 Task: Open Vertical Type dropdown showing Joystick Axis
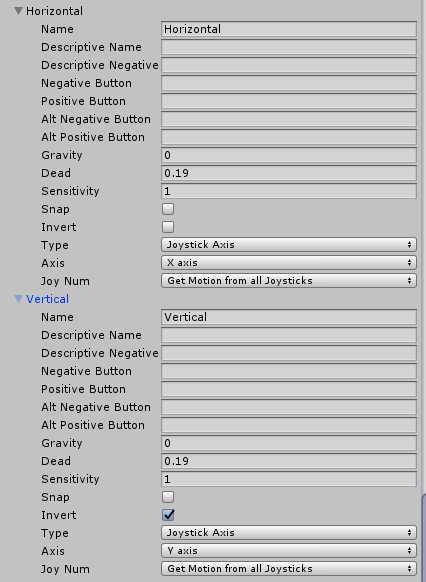(x=289, y=533)
